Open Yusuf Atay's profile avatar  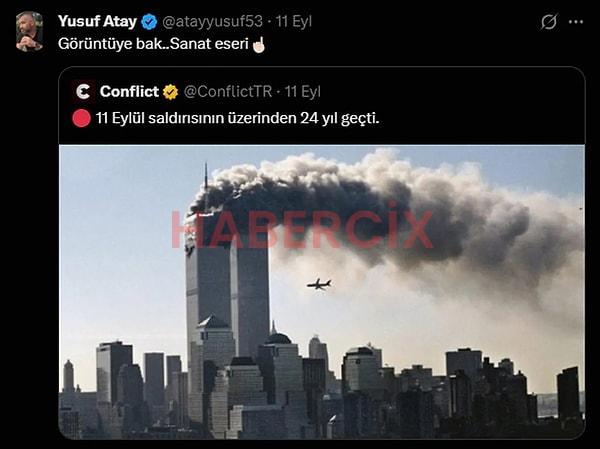29,31
